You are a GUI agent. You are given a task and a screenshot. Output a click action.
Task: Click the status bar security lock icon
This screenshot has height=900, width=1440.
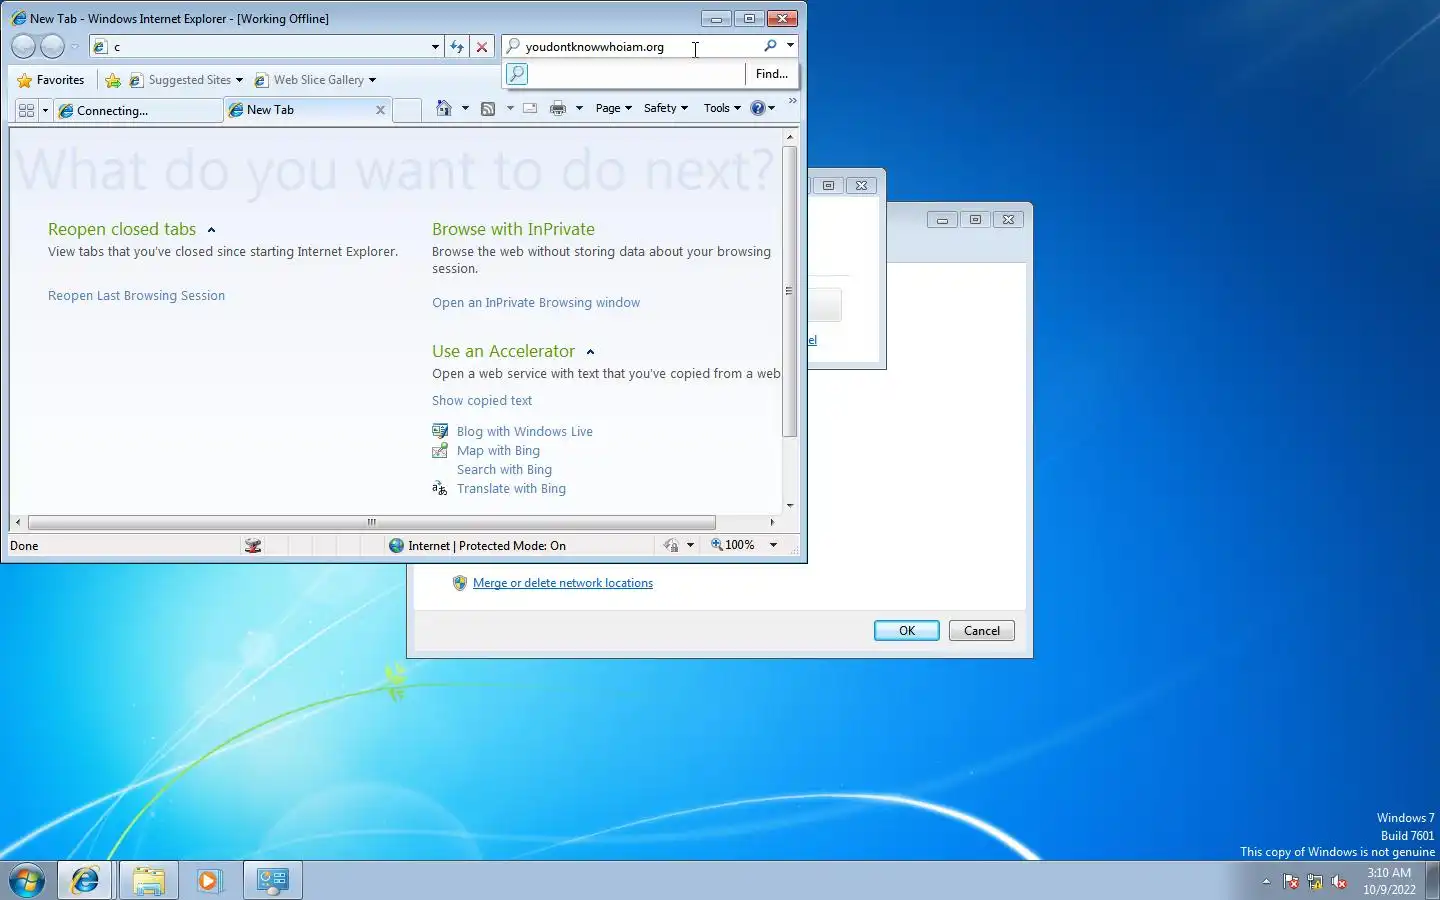672,546
